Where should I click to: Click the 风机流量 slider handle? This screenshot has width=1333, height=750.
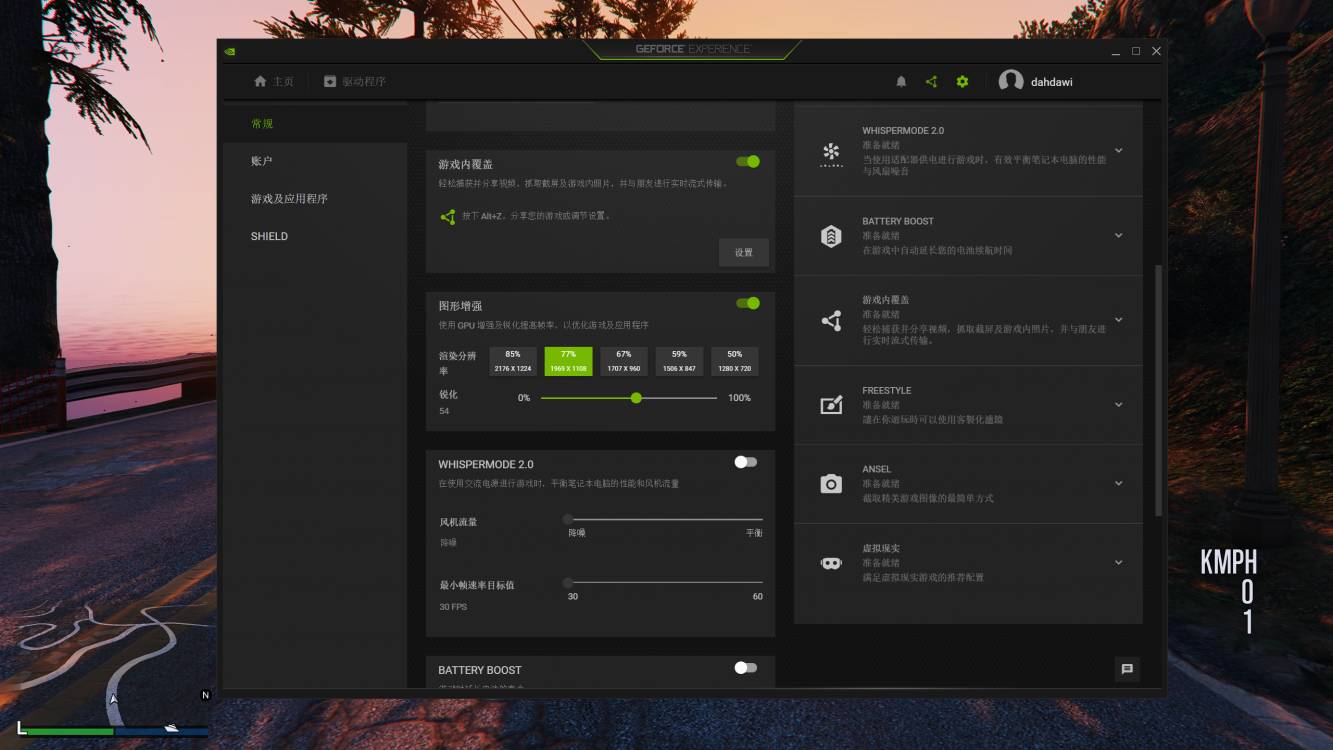coord(568,519)
